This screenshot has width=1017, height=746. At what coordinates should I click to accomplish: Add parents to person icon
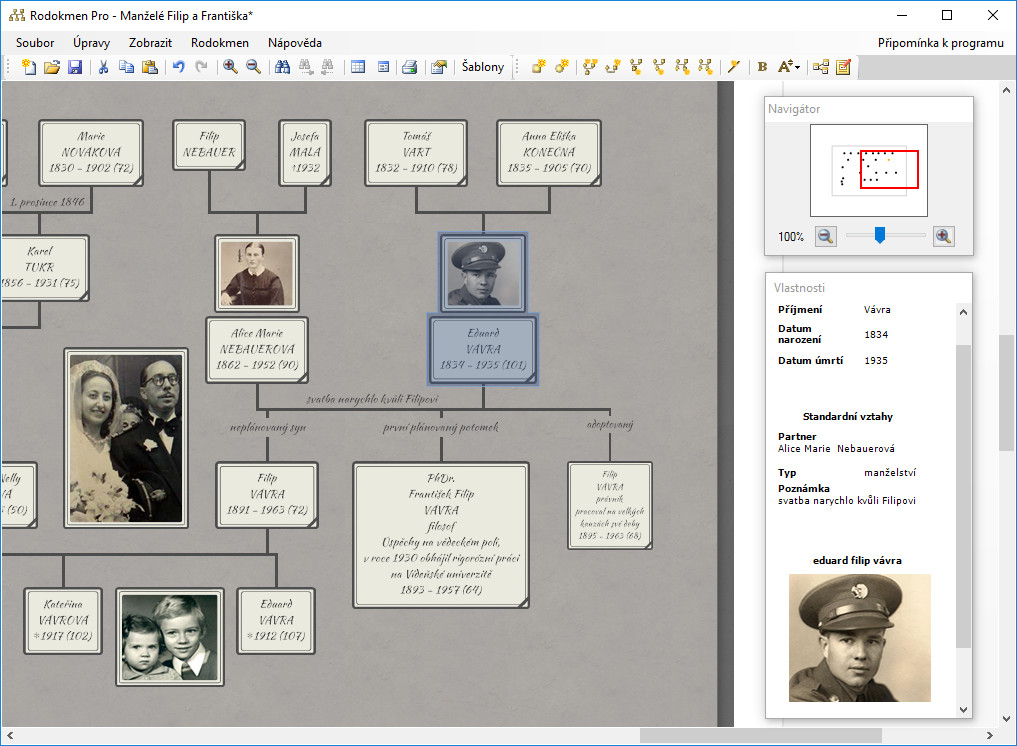pyautogui.click(x=590, y=67)
